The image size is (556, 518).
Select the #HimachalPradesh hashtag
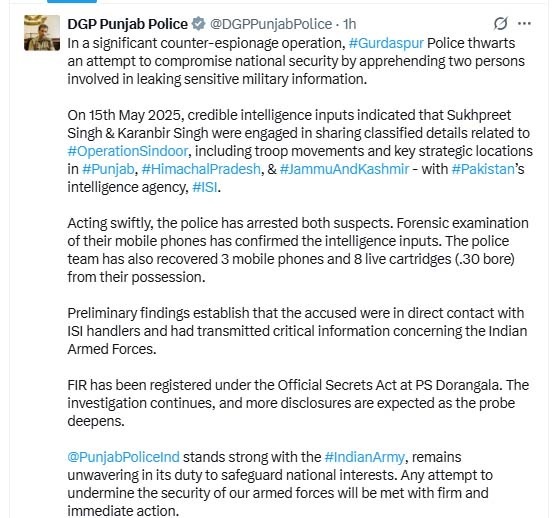click(201, 169)
